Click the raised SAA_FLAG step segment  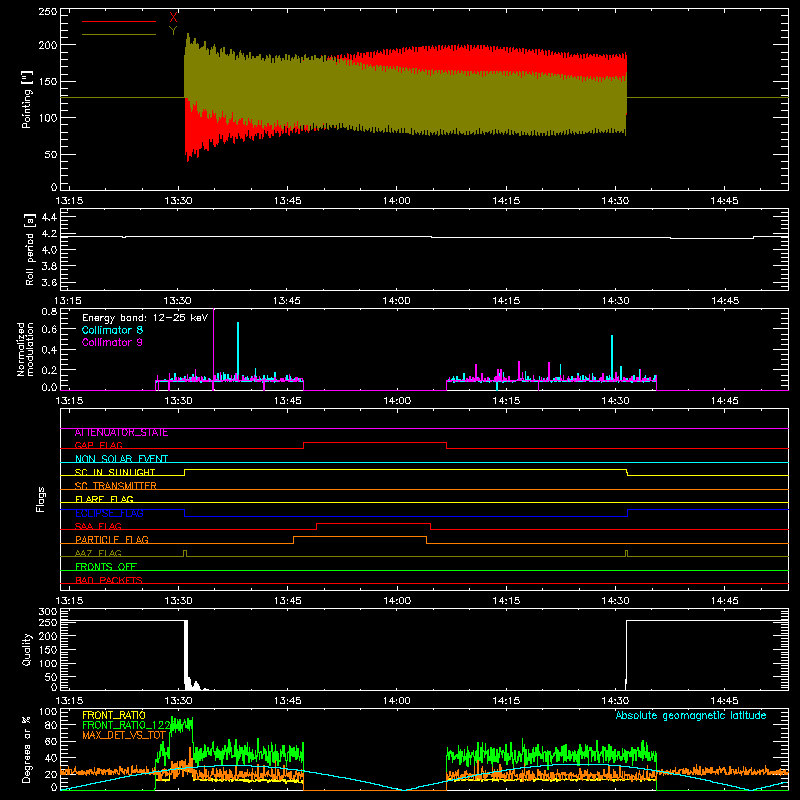(373, 523)
